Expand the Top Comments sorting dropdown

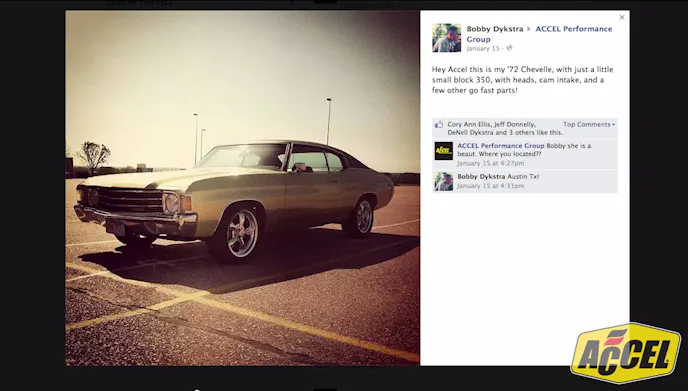click(x=589, y=125)
